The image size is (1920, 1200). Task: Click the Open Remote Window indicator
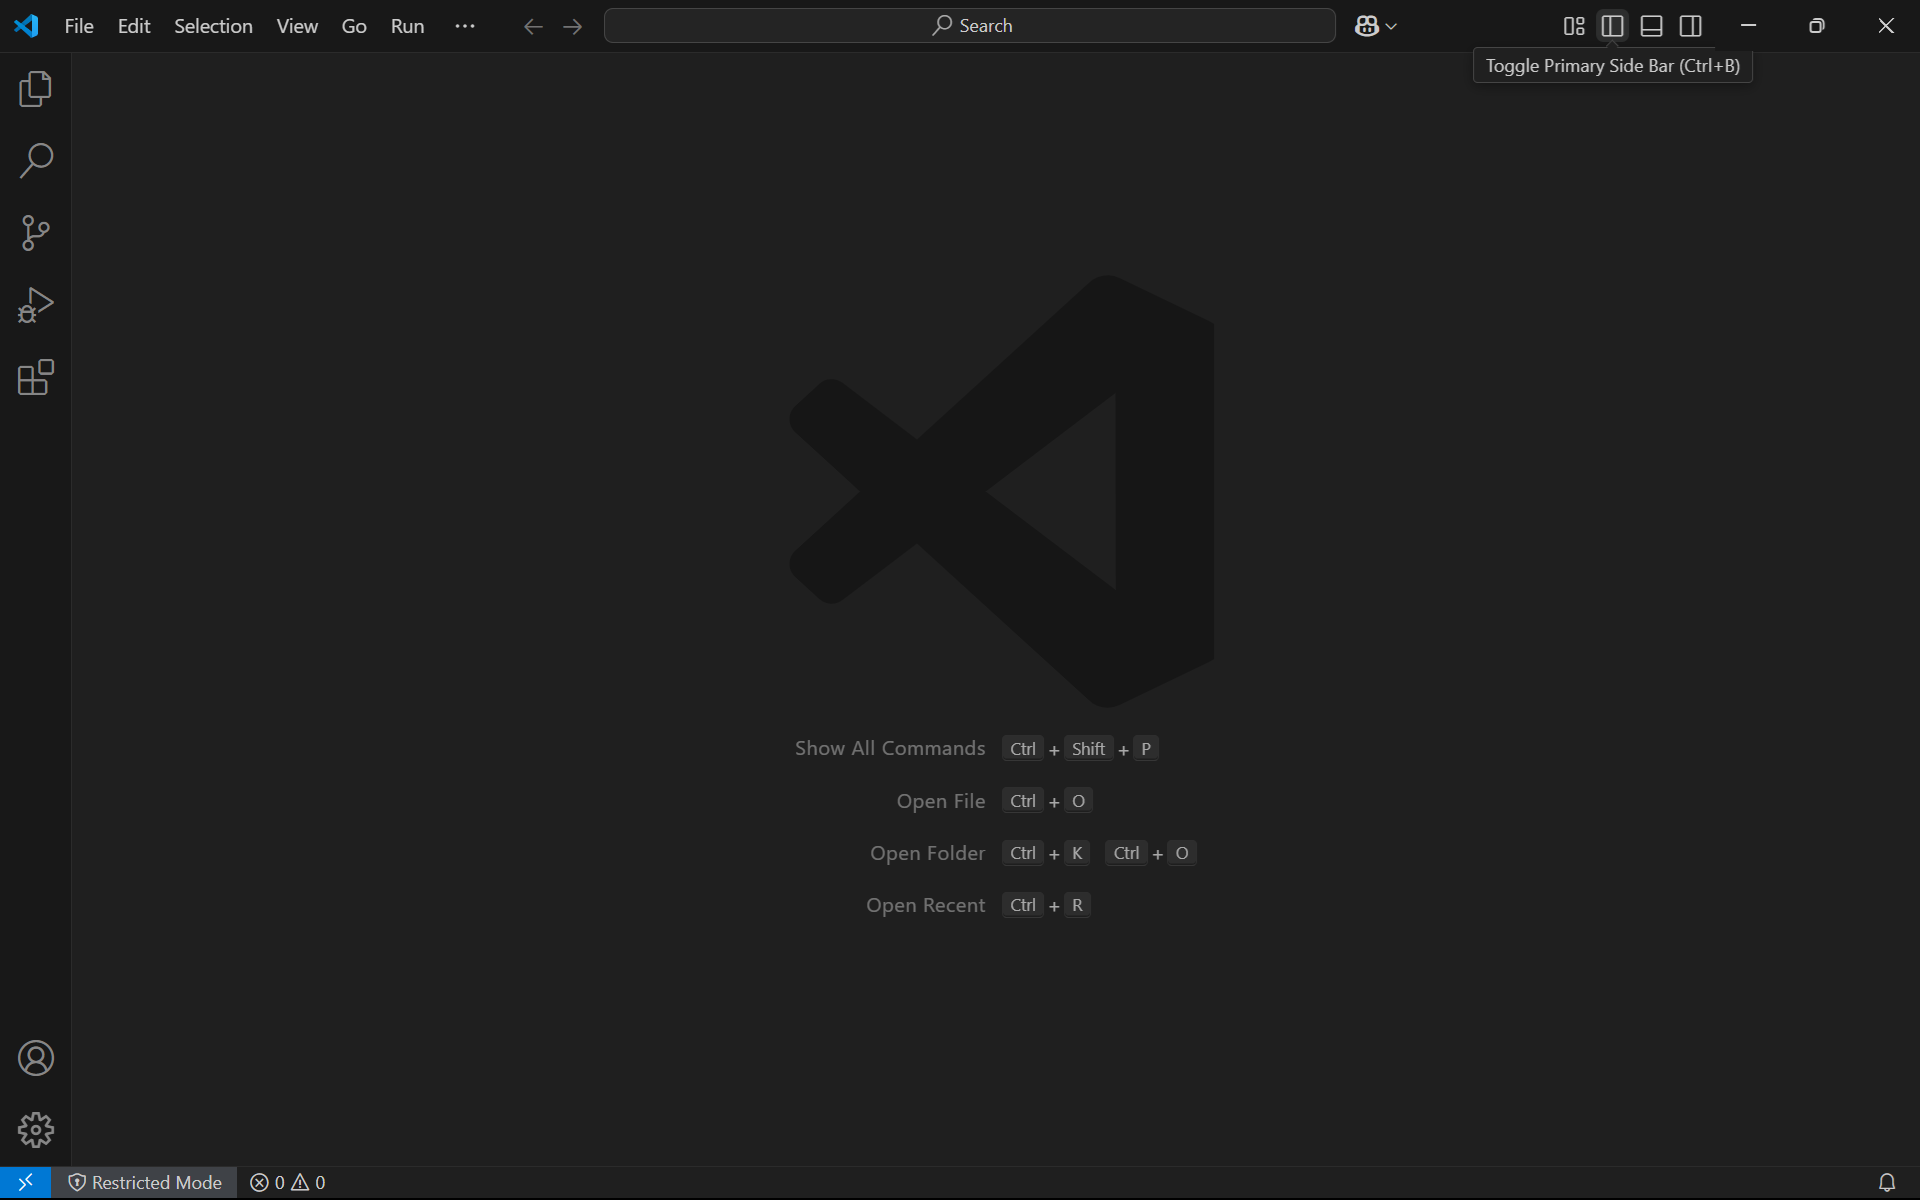tap(25, 1182)
